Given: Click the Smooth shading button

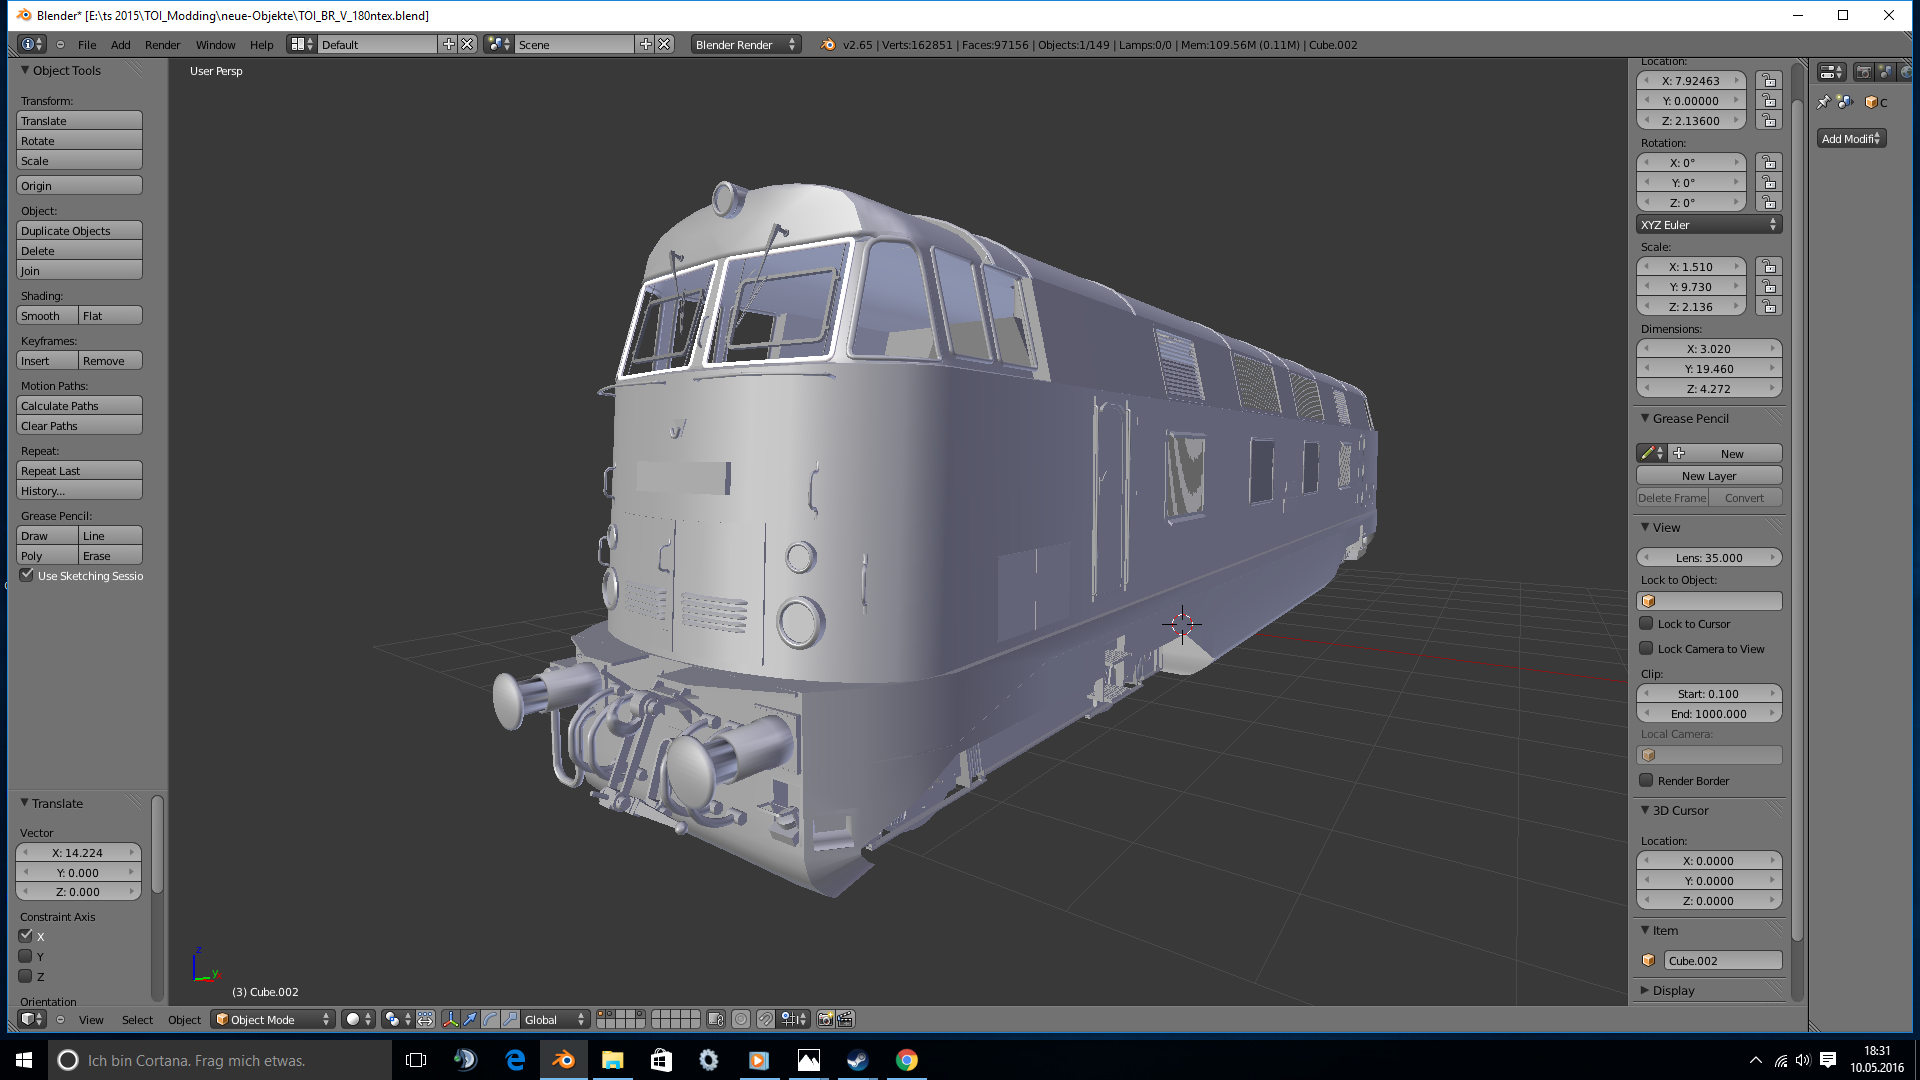Looking at the screenshot, I should coord(47,316).
